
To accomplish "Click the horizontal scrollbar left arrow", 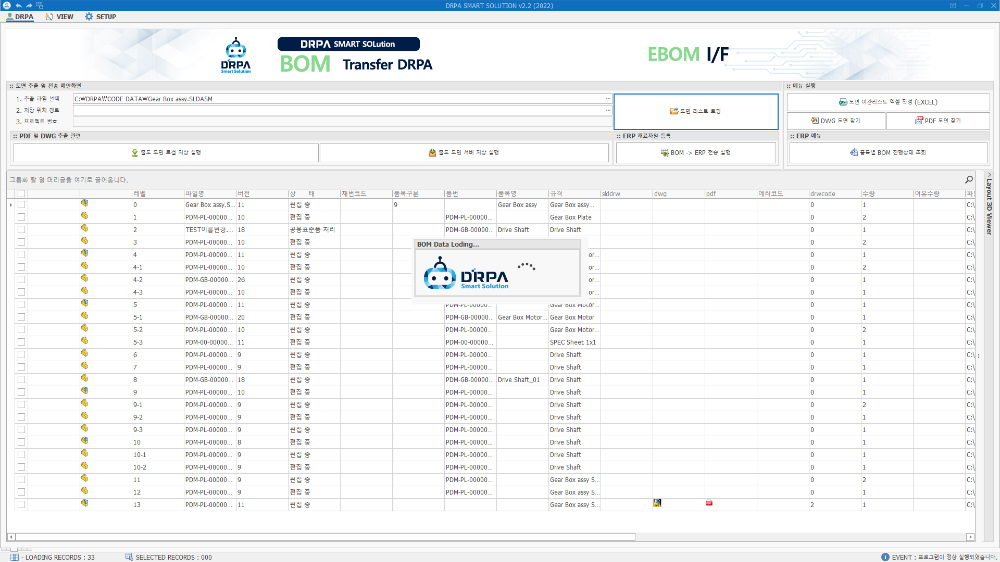I will pyautogui.click(x=11, y=537).
